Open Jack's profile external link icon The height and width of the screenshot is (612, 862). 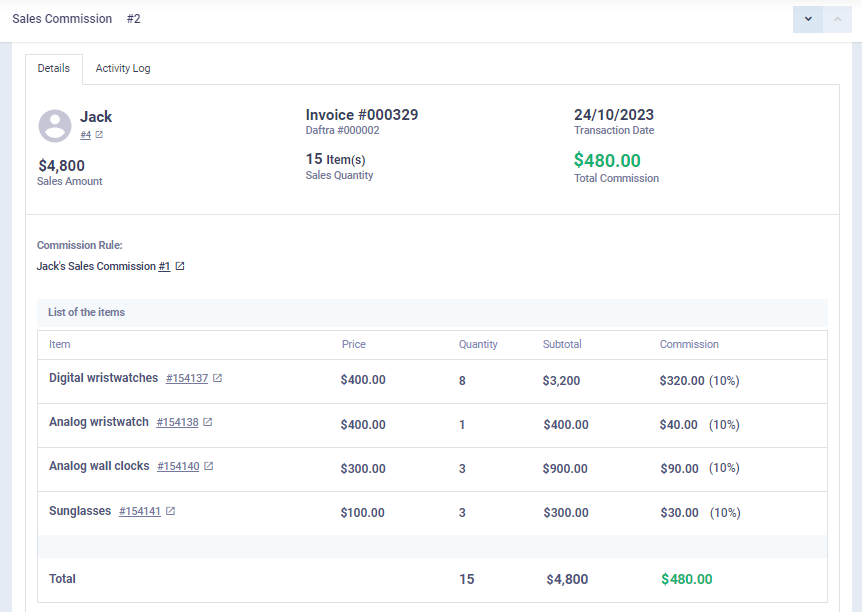(99, 135)
